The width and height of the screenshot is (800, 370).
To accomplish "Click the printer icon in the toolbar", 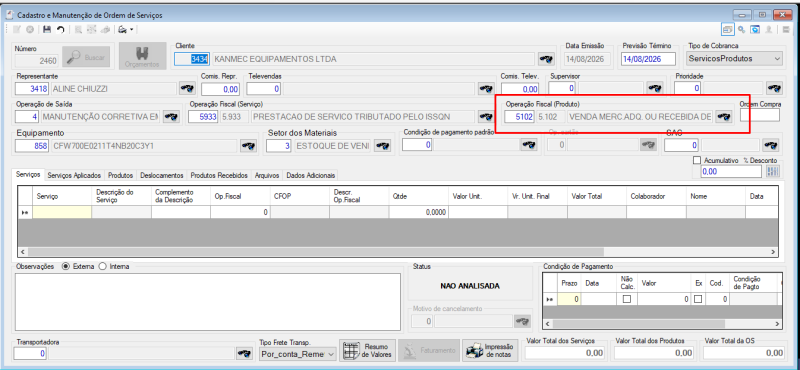I will click(x=122, y=30).
